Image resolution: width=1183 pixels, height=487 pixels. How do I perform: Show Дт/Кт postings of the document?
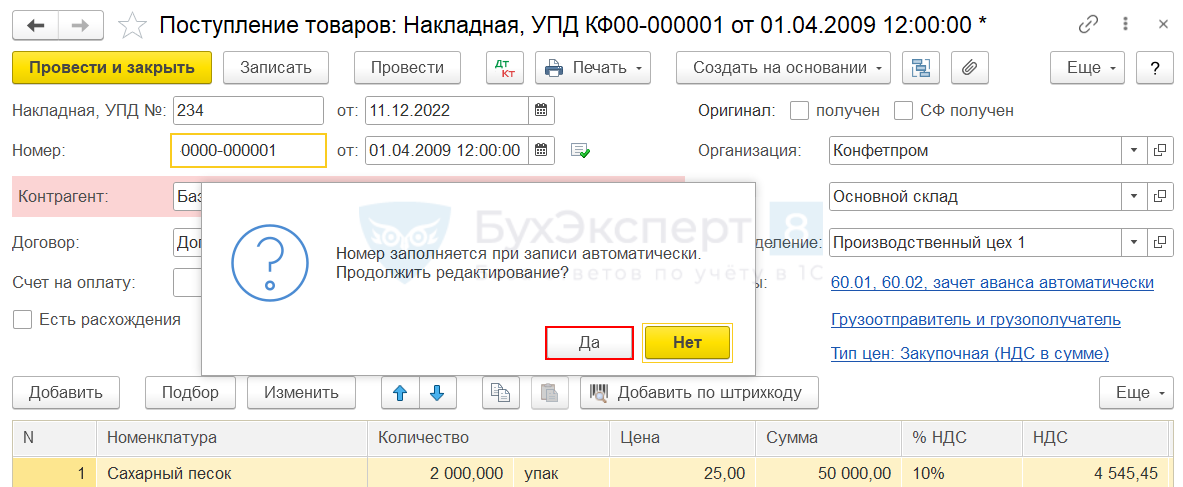tap(503, 67)
